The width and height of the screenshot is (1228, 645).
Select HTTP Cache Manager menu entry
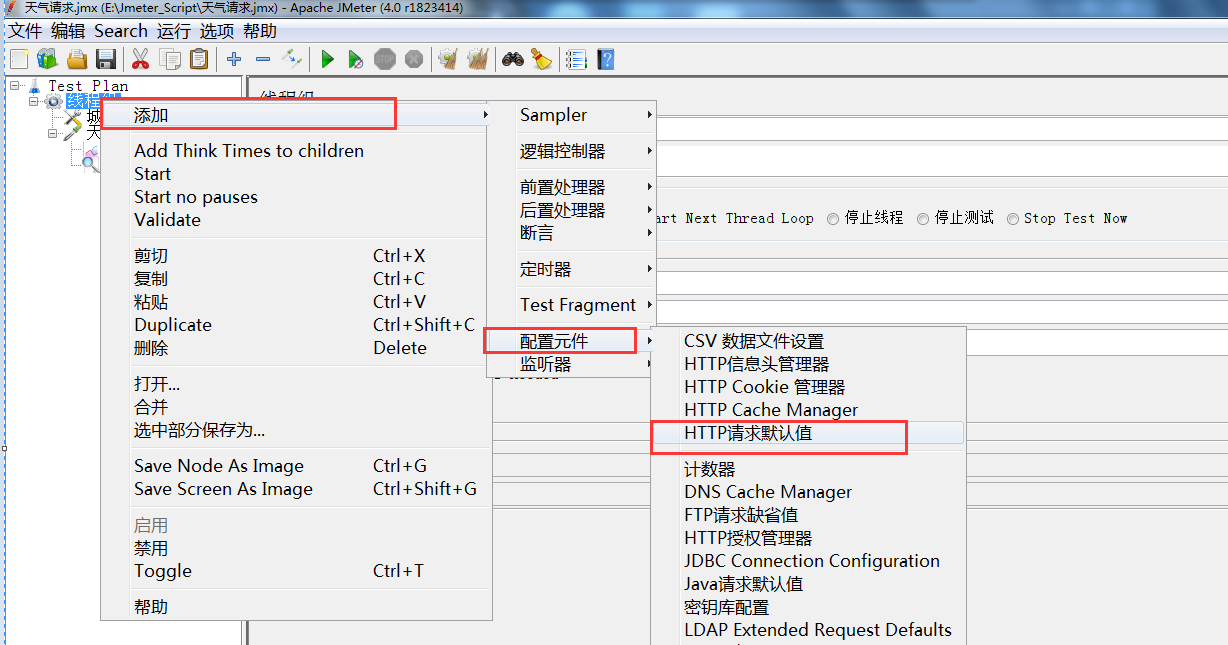coord(808,410)
